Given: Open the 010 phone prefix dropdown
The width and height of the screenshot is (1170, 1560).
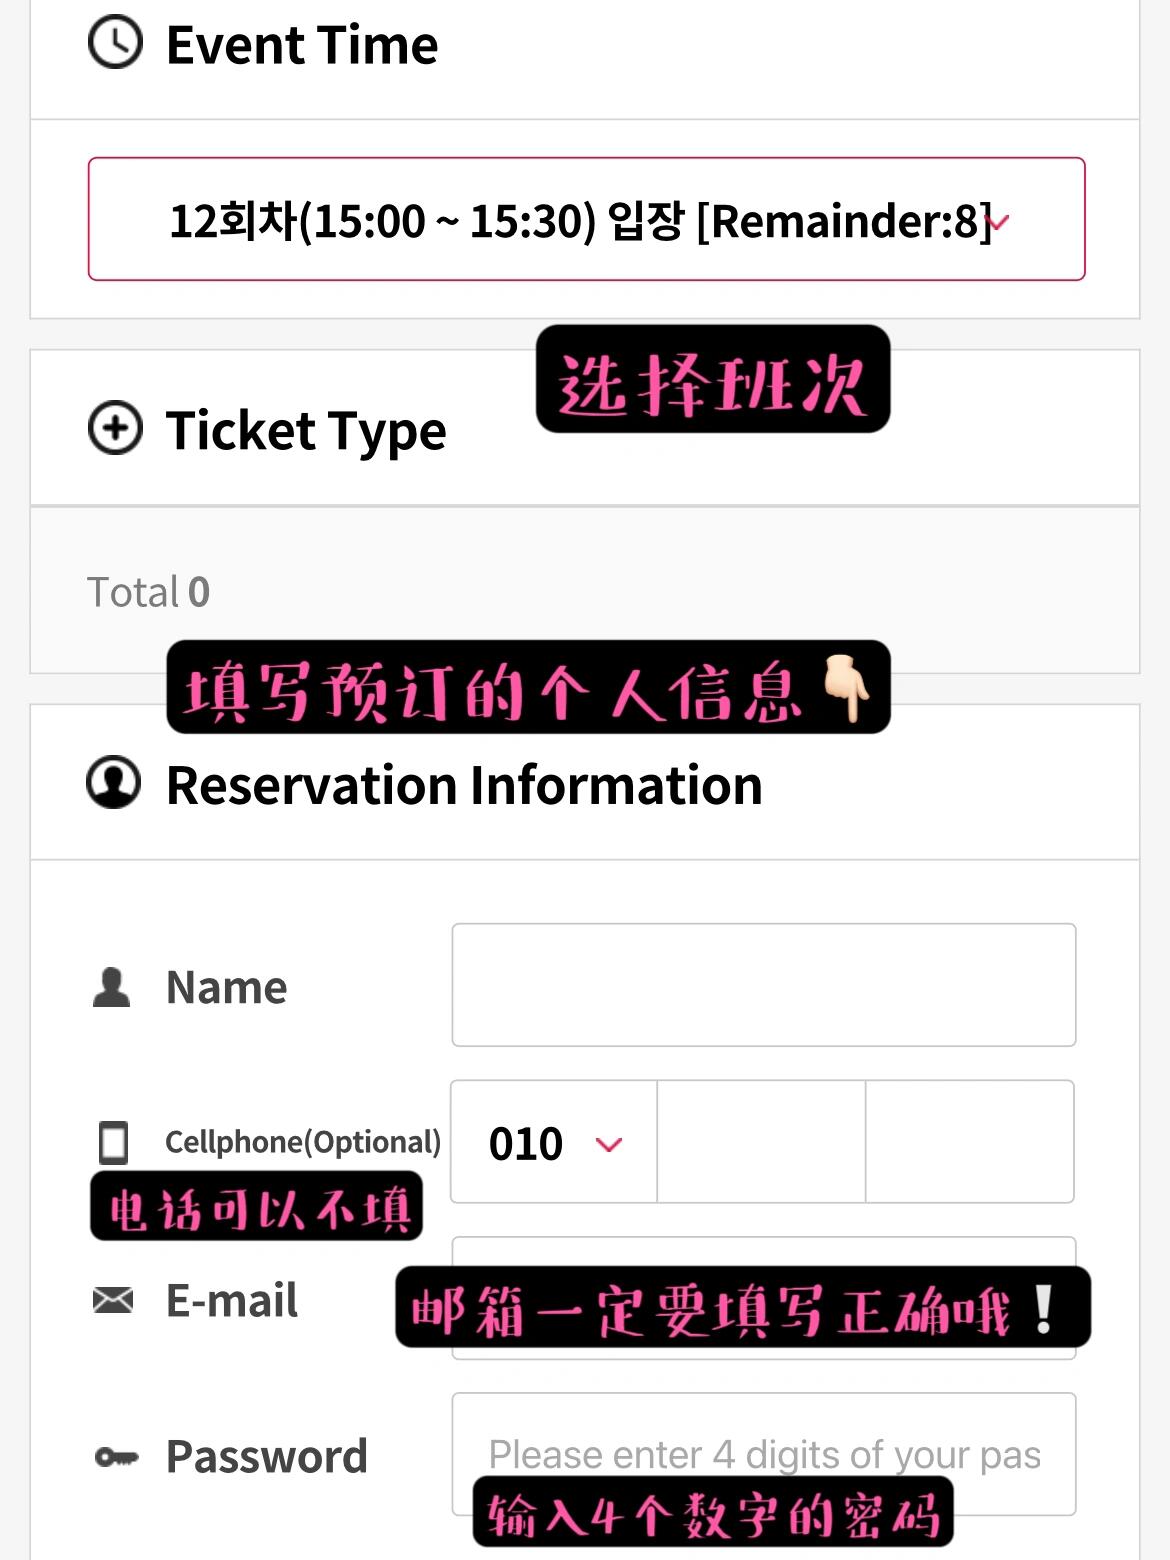Looking at the screenshot, I should tap(554, 1142).
